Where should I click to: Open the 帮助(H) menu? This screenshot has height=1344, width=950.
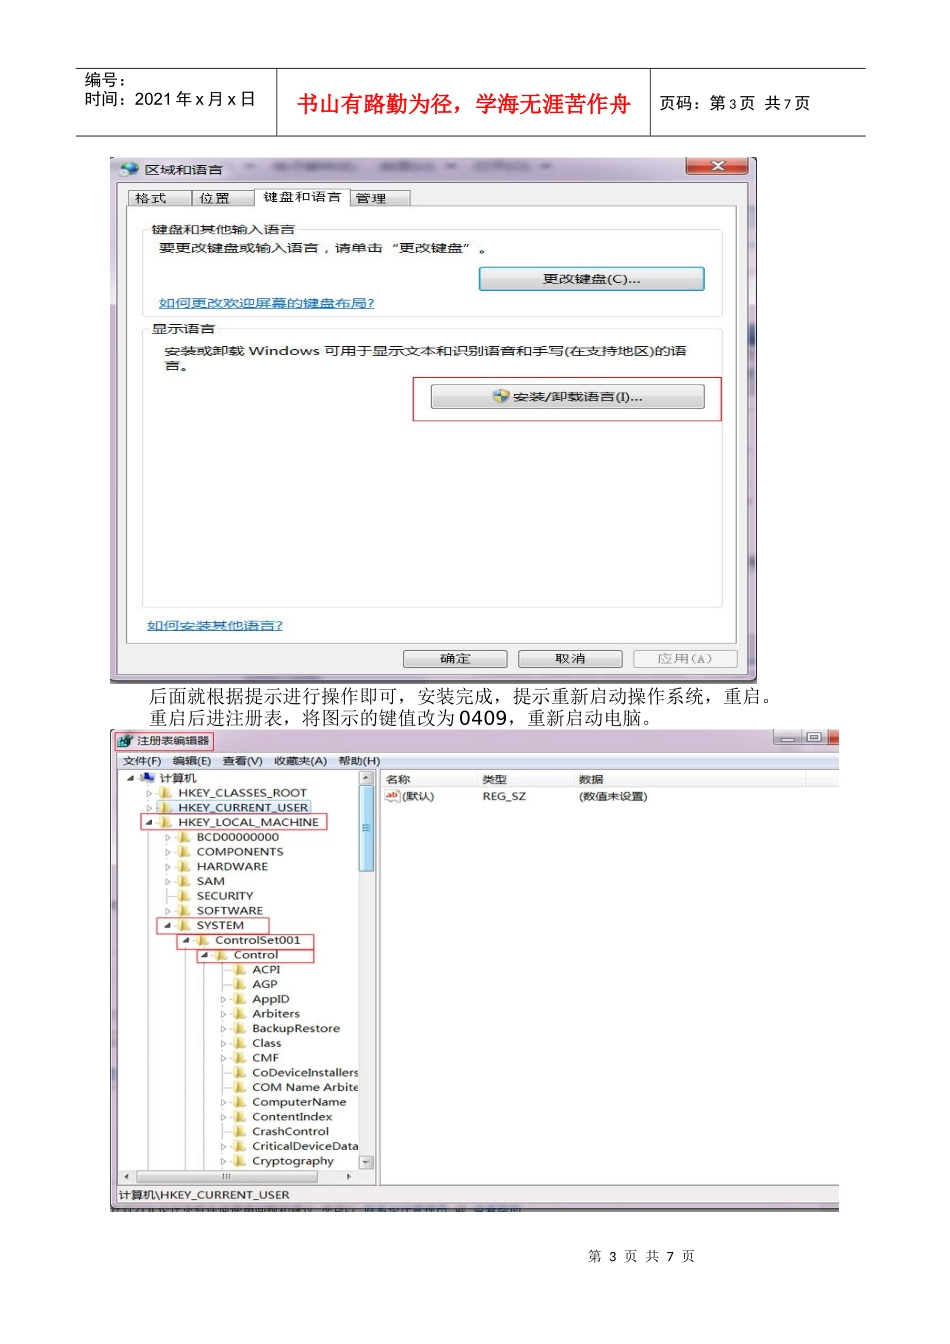[359, 761]
